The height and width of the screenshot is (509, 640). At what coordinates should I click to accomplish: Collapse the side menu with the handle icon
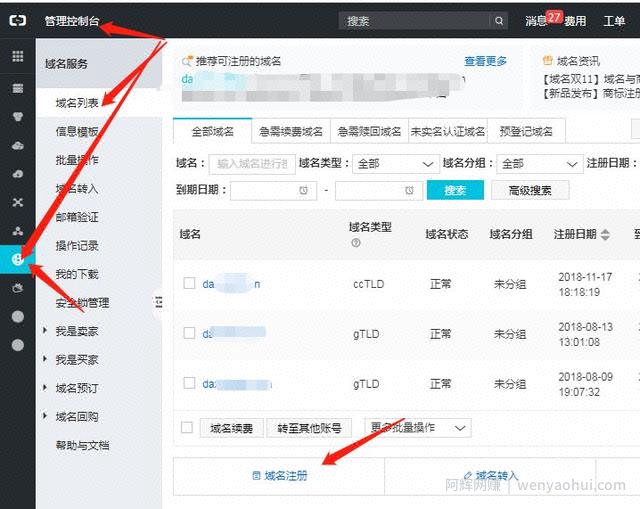[158, 302]
